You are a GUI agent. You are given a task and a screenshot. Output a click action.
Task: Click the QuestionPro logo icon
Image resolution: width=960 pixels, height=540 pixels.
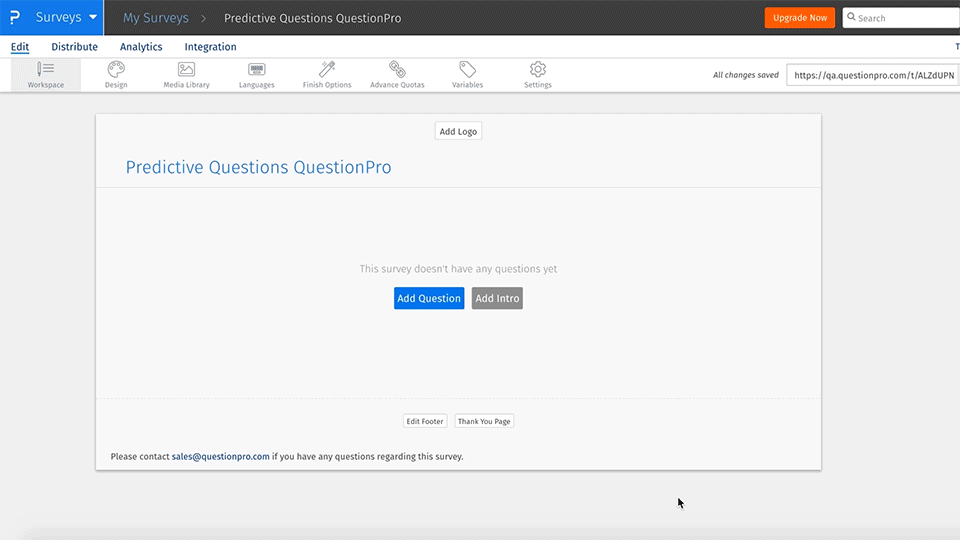(14, 18)
